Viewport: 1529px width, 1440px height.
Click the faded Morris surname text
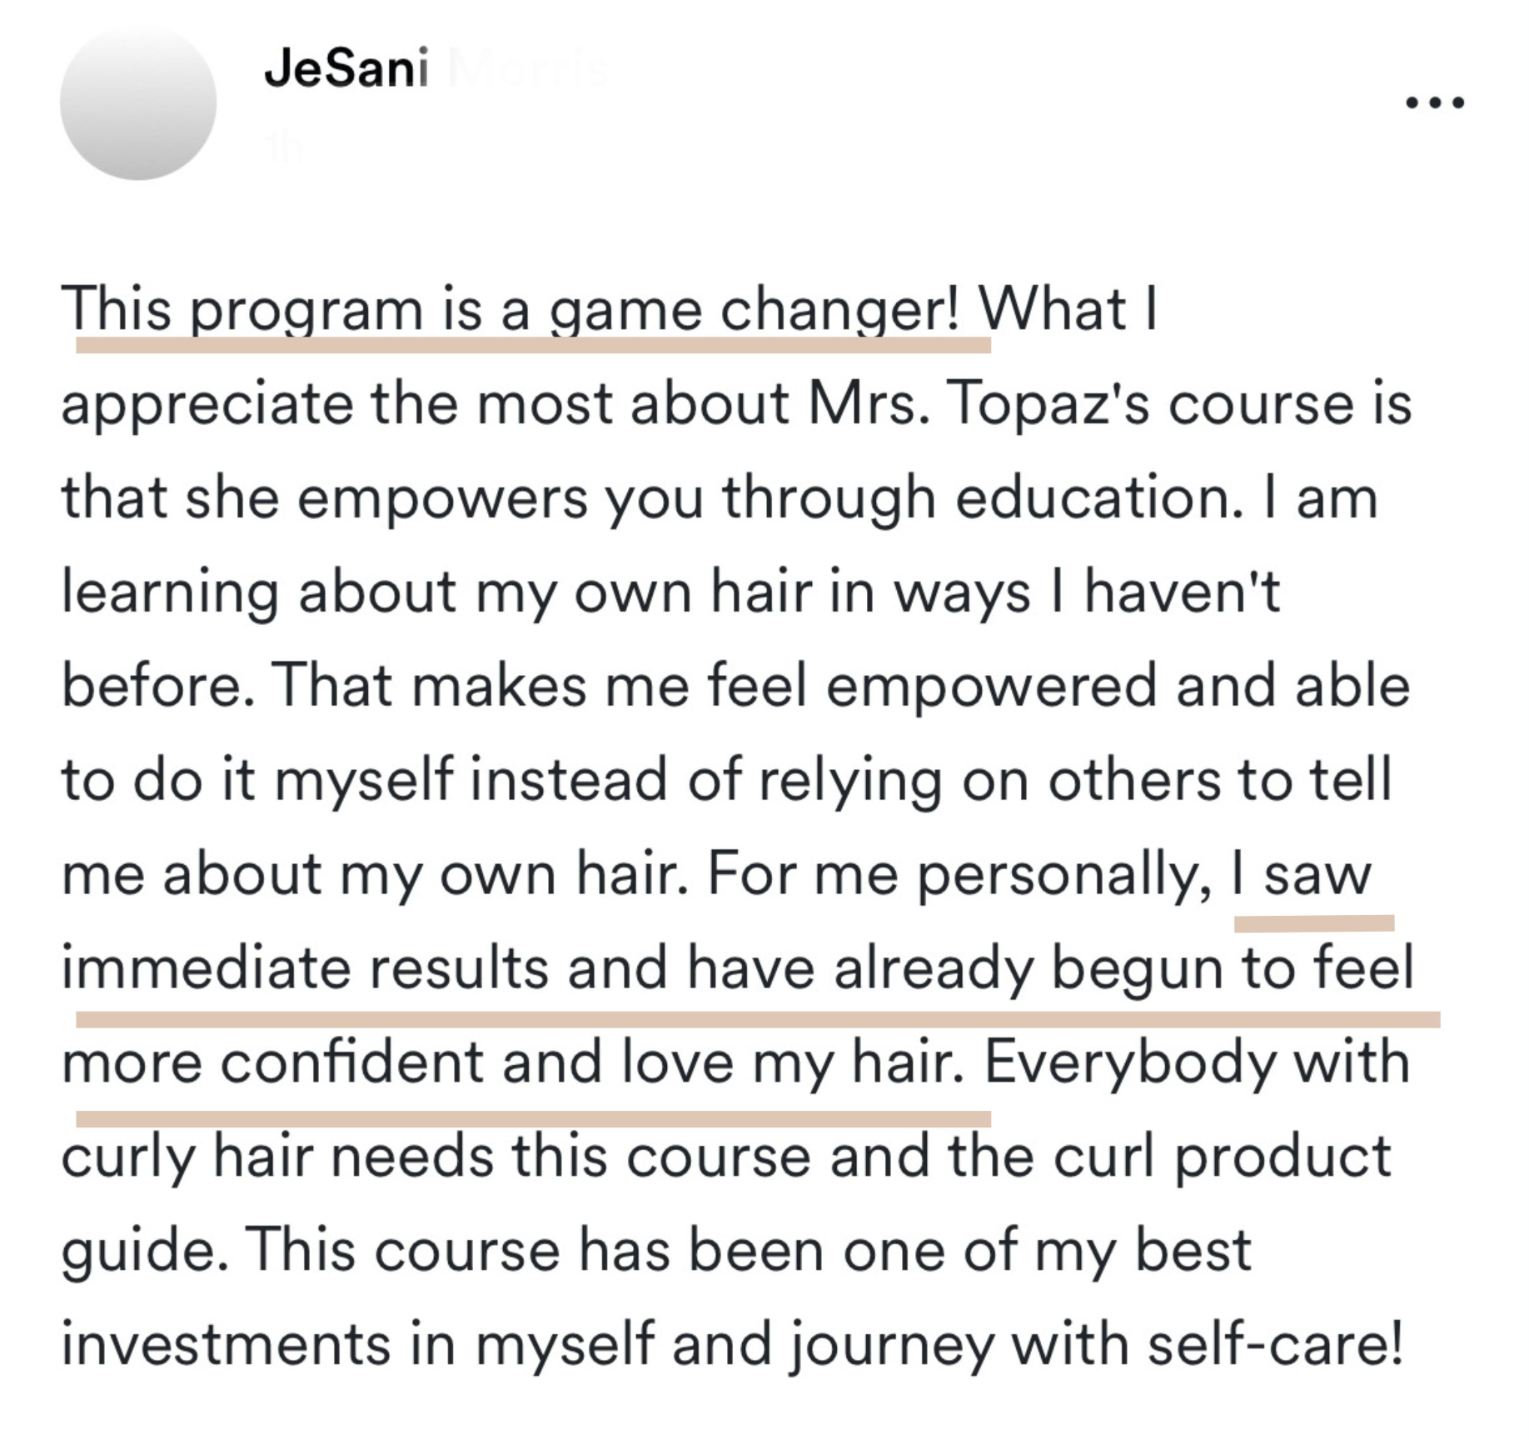tap(527, 70)
